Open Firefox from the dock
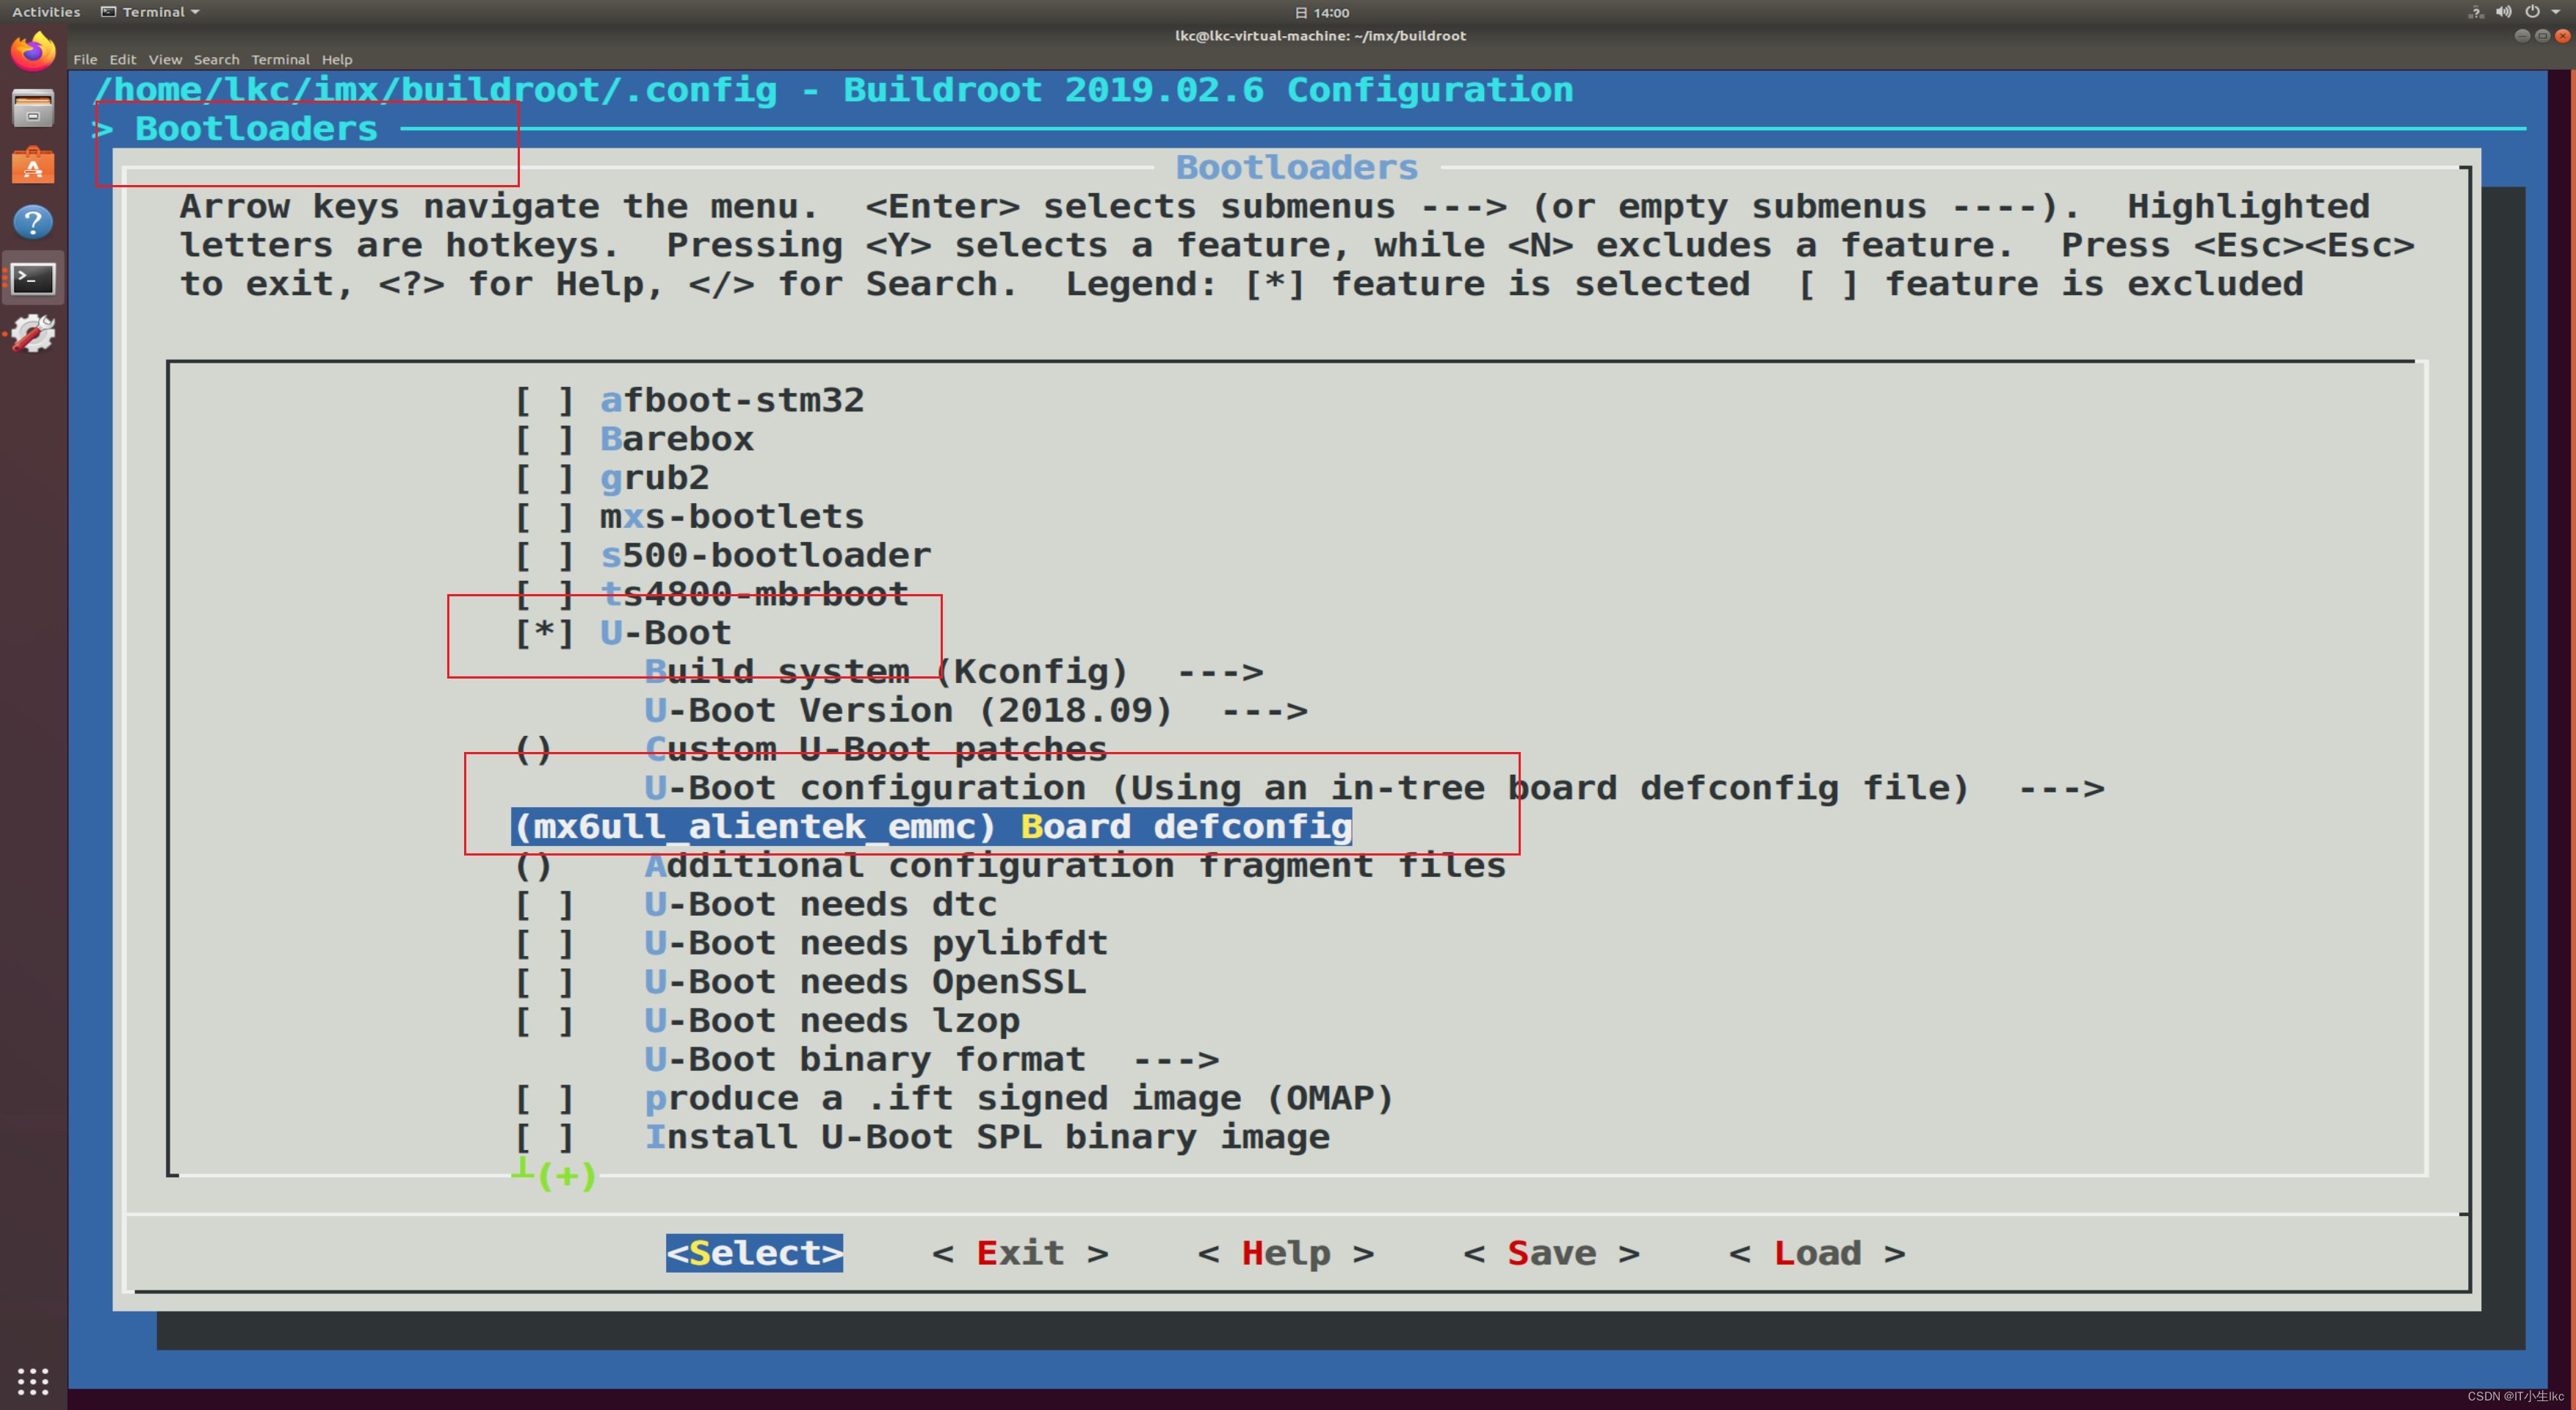 pos(33,50)
